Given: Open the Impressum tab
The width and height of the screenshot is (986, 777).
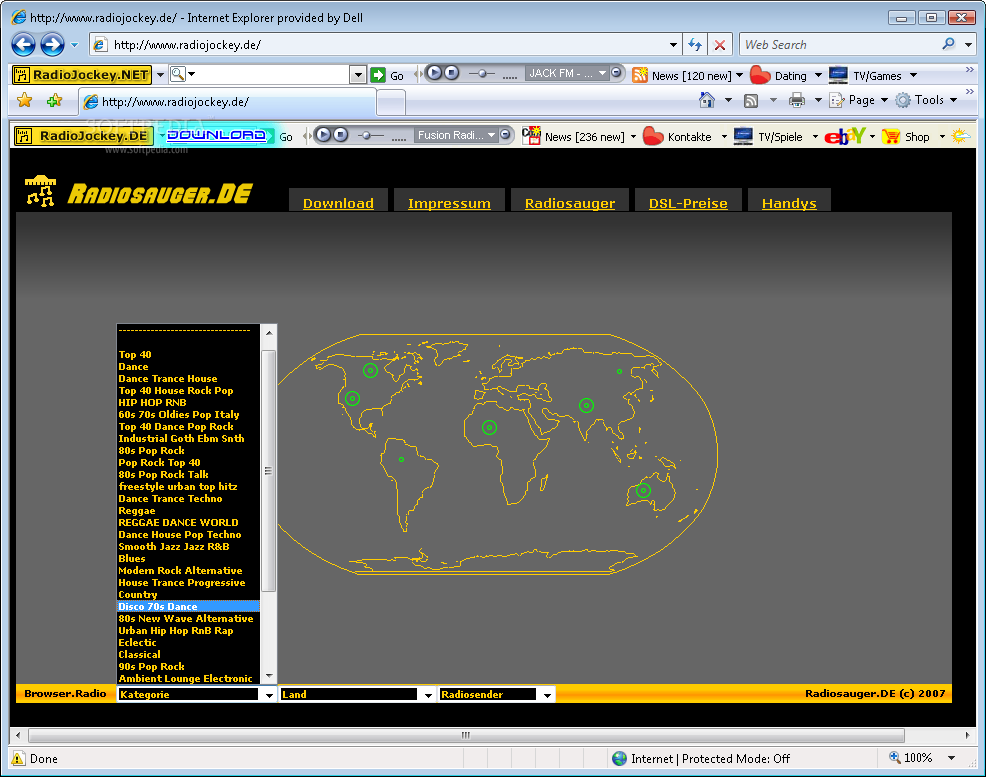Looking at the screenshot, I should (449, 202).
